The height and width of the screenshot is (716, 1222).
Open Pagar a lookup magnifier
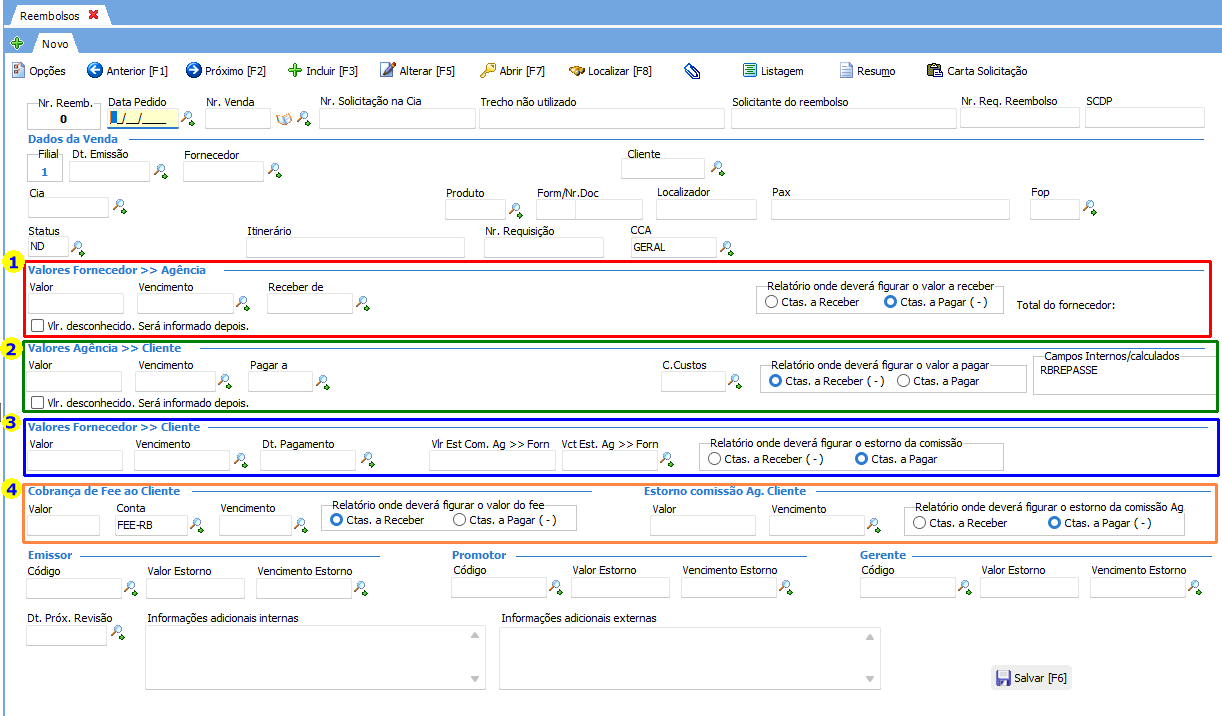pos(324,381)
